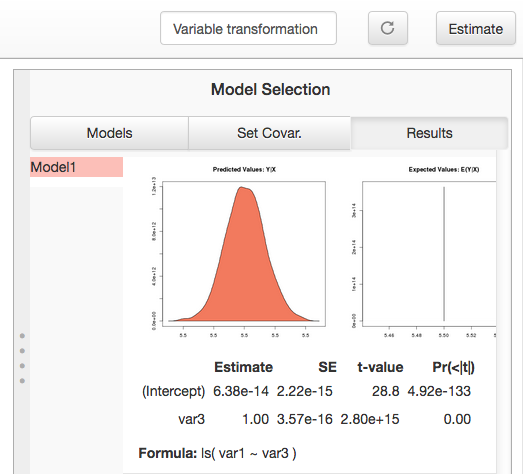Click the second dot on left handle
The image size is (523, 474).
pyautogui.click(x=22, y=351)
